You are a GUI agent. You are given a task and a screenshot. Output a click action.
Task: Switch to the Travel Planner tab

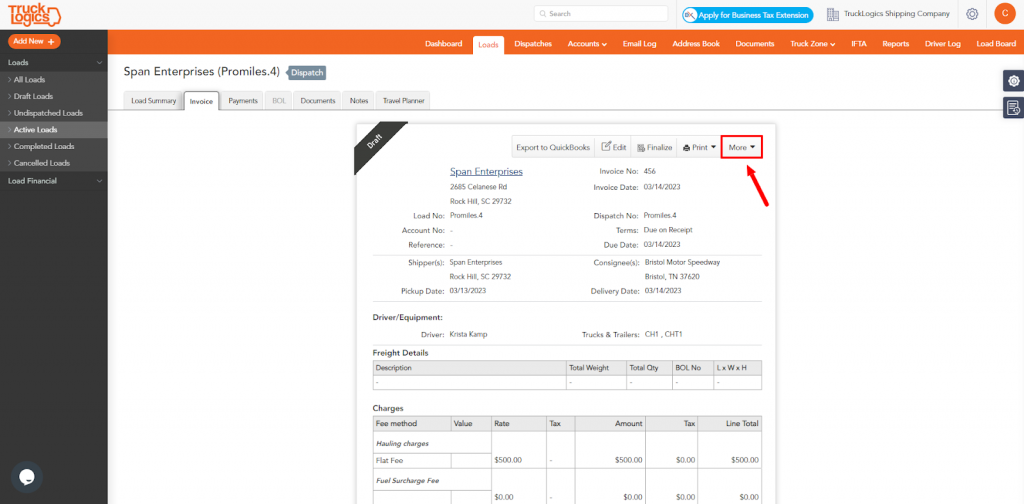(402, 101)
